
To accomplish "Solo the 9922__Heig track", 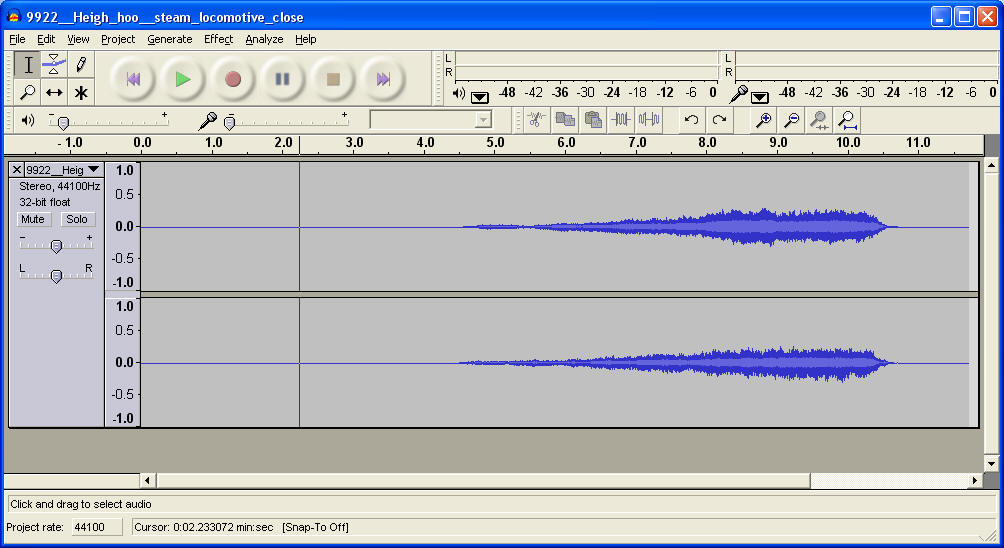I will click(x=77, y=219).
